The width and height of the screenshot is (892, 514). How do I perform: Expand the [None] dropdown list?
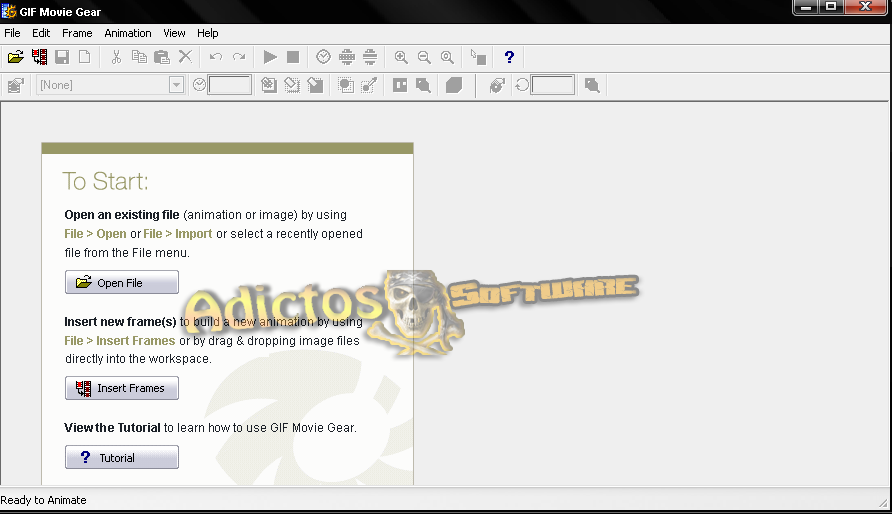point(176,85)
